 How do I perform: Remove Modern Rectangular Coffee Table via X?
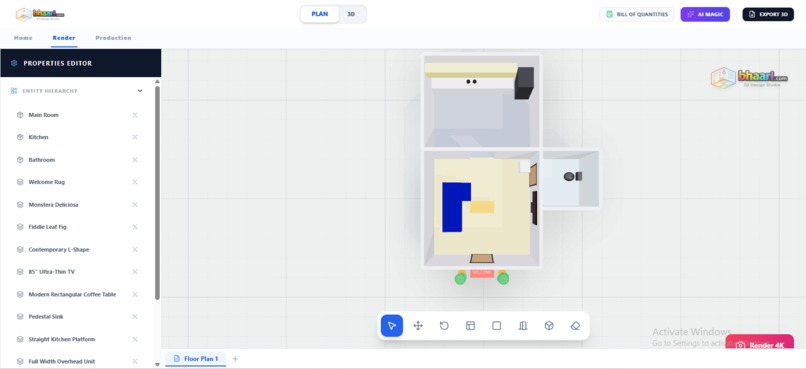(135, 294)
